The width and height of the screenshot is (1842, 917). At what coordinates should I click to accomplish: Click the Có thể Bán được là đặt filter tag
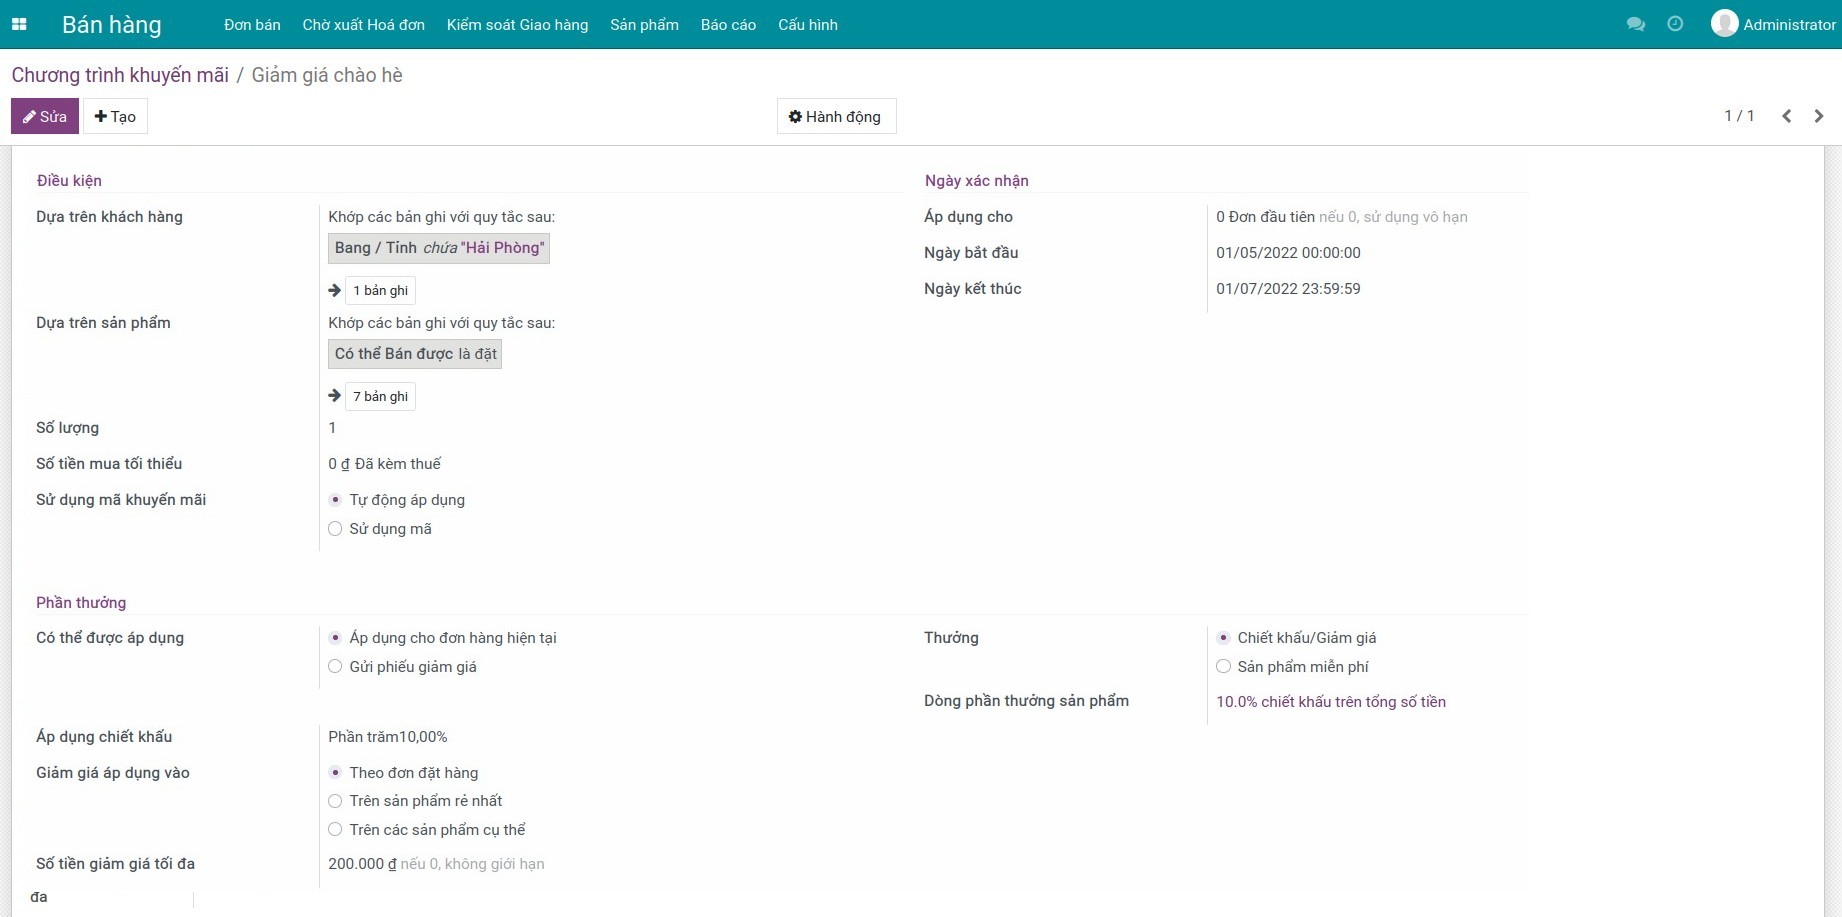pos(415,354)
